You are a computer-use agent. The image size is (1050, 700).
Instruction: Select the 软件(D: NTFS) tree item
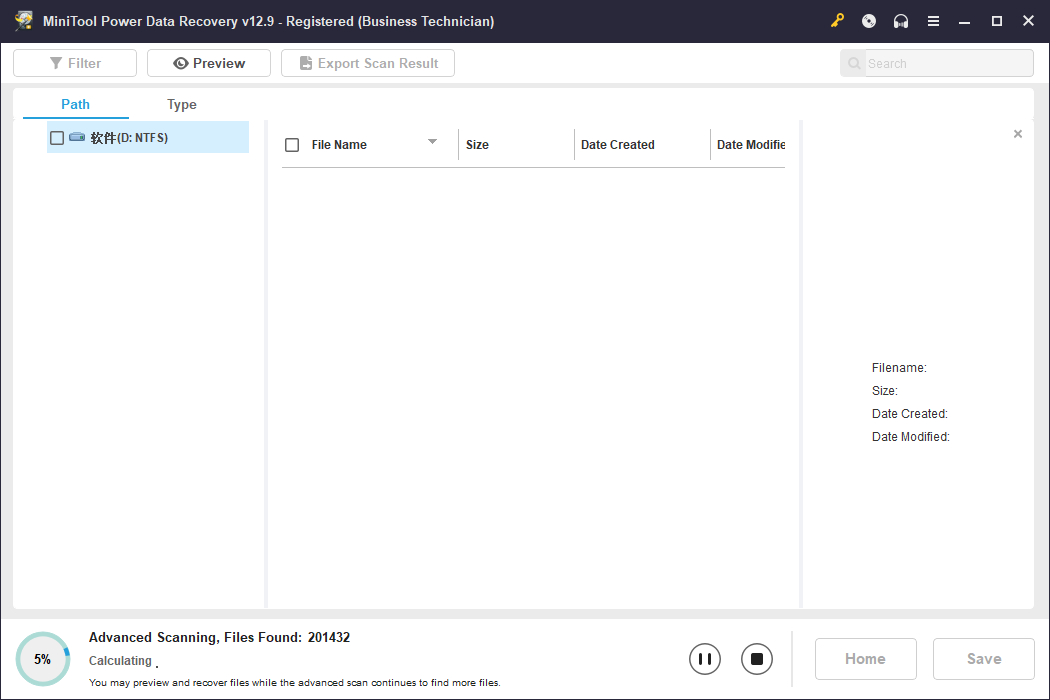tap(148, 137)
